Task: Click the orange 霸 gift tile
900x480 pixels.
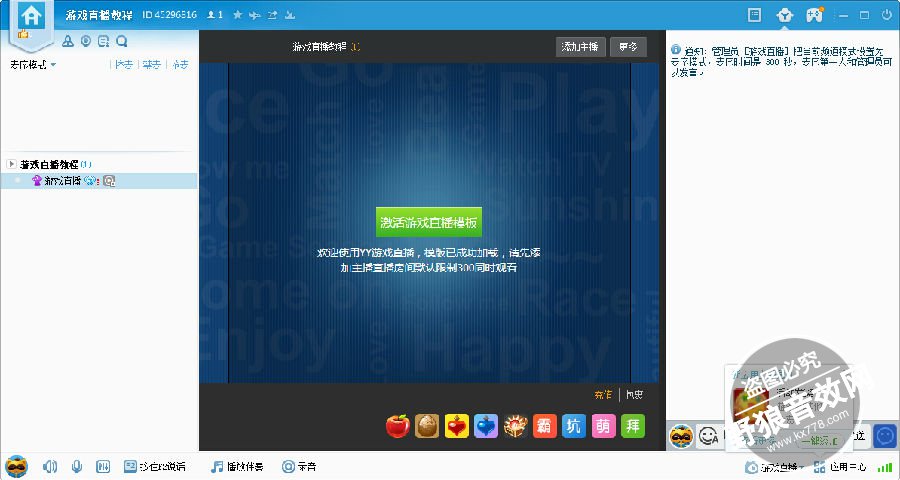Action: tap(545, 426)
